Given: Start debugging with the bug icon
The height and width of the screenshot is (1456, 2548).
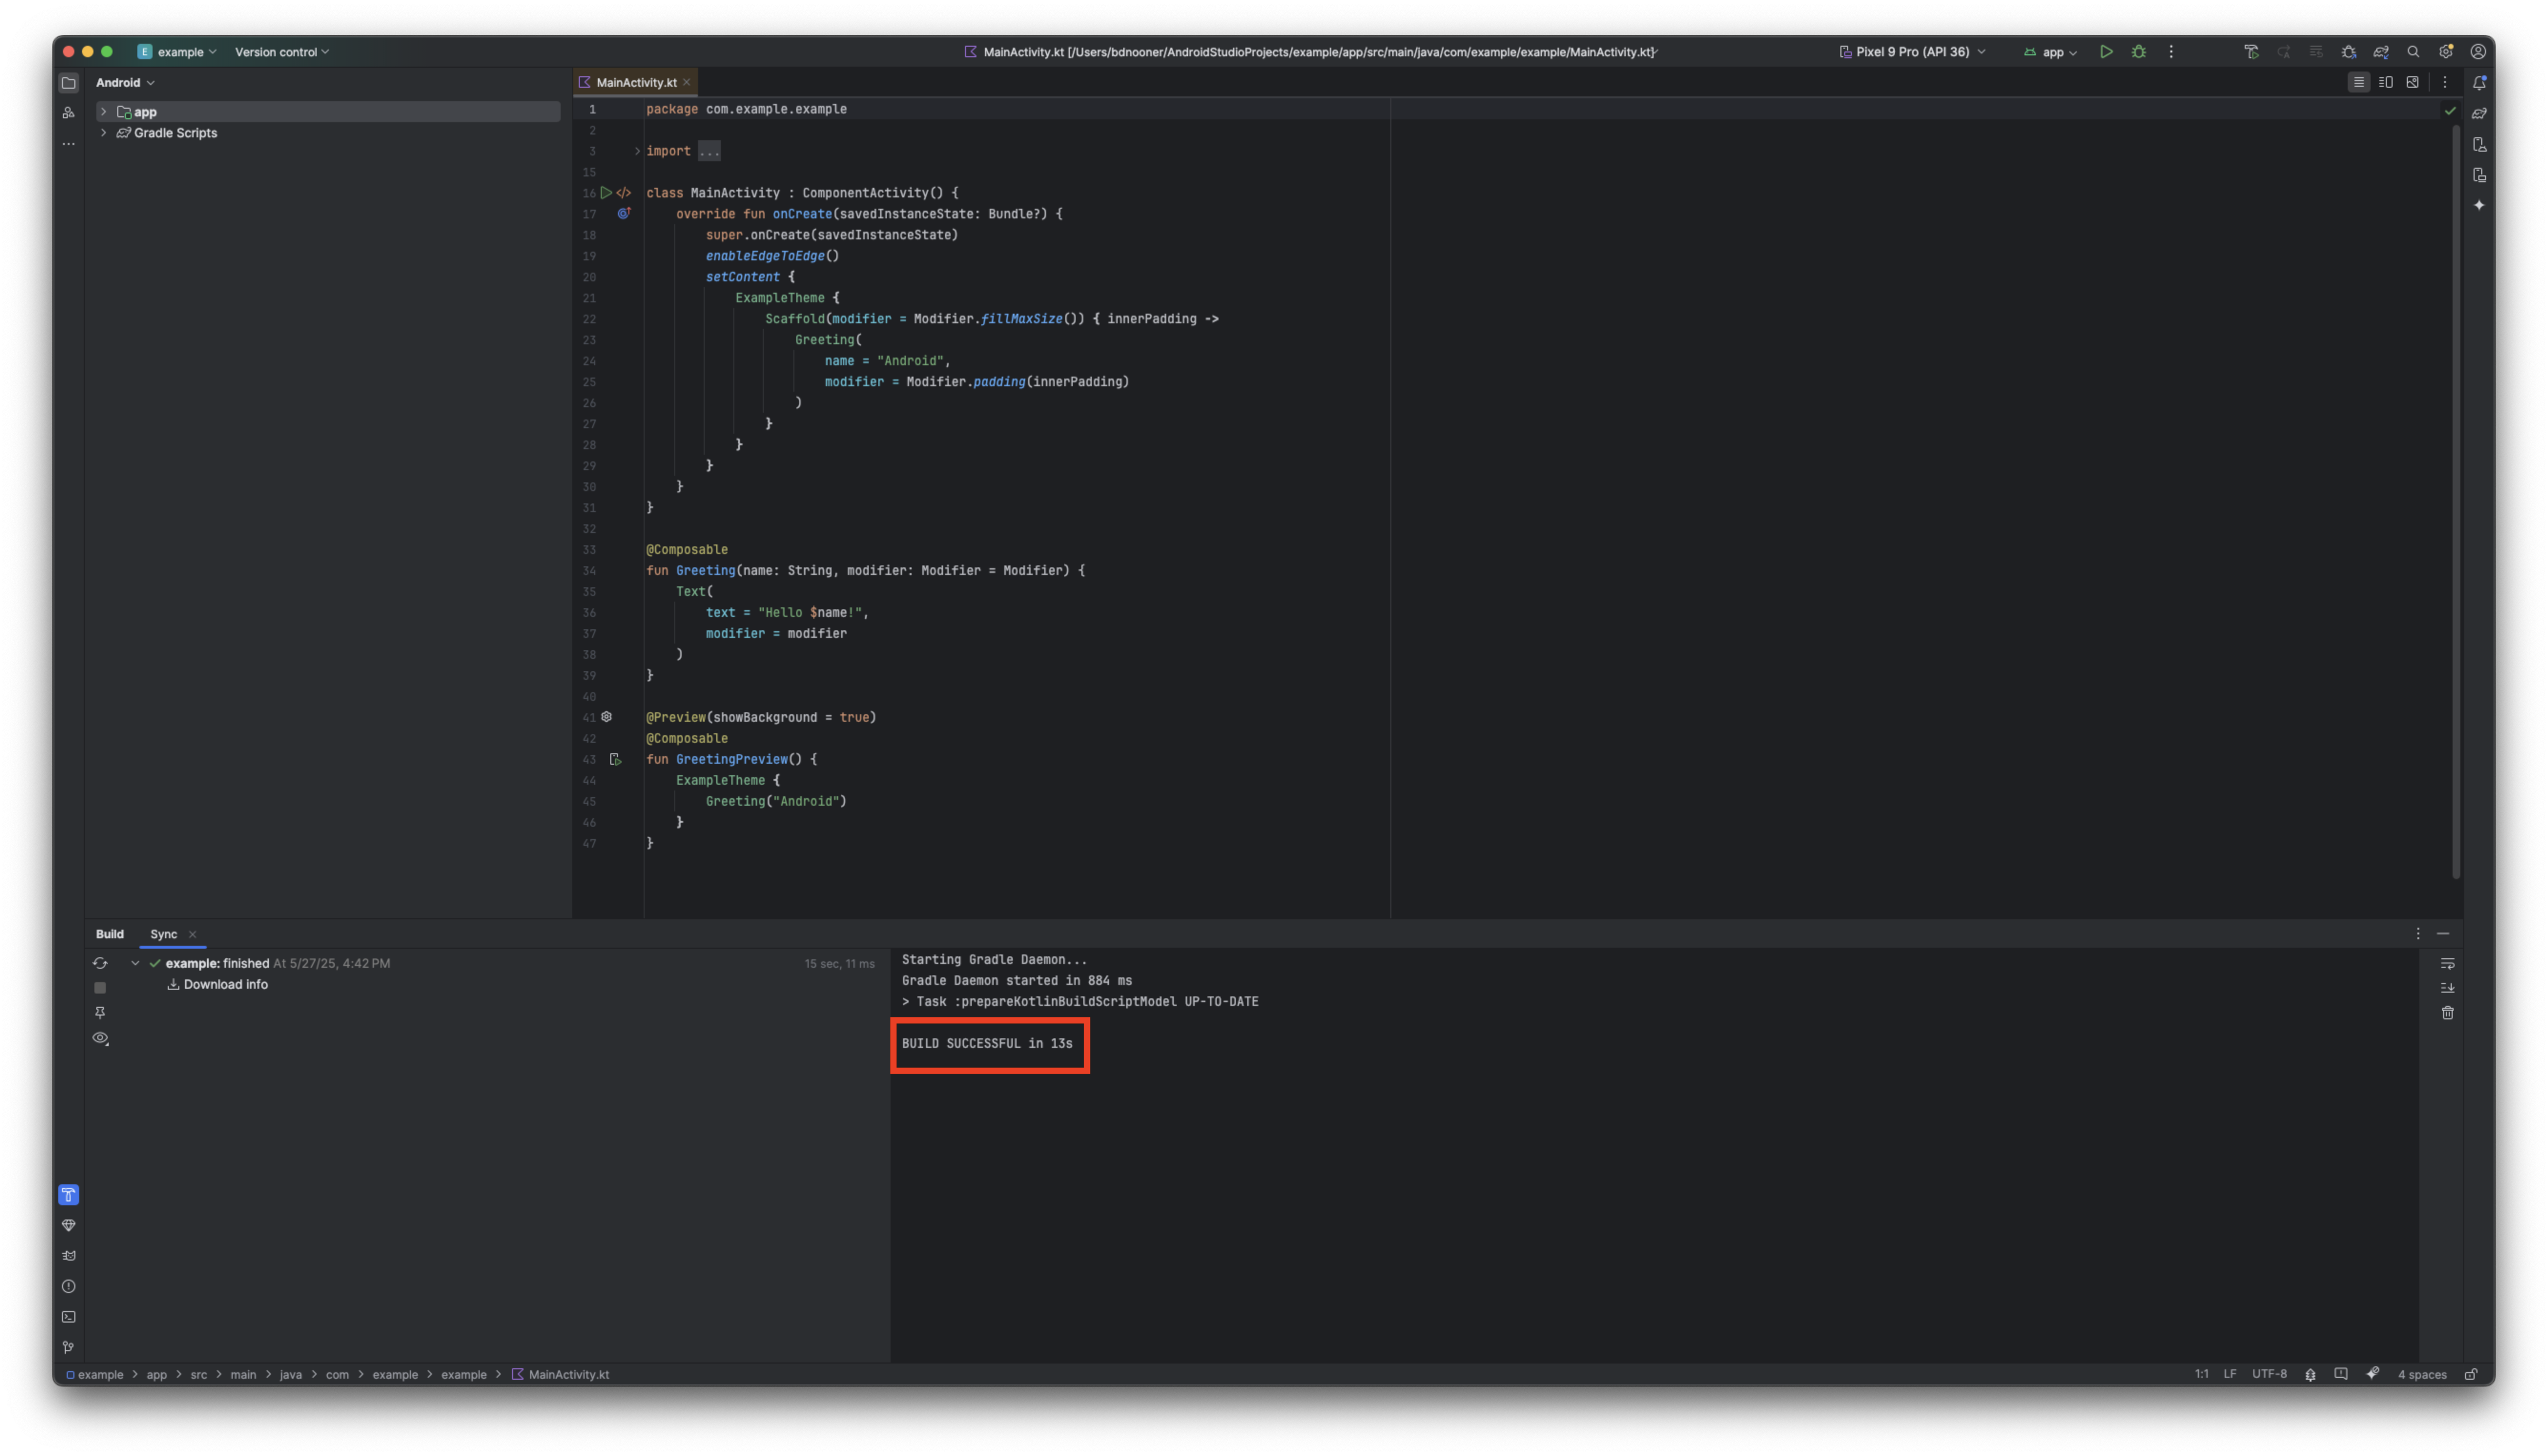Looking at the screenshot, I should coord(2139,51).
